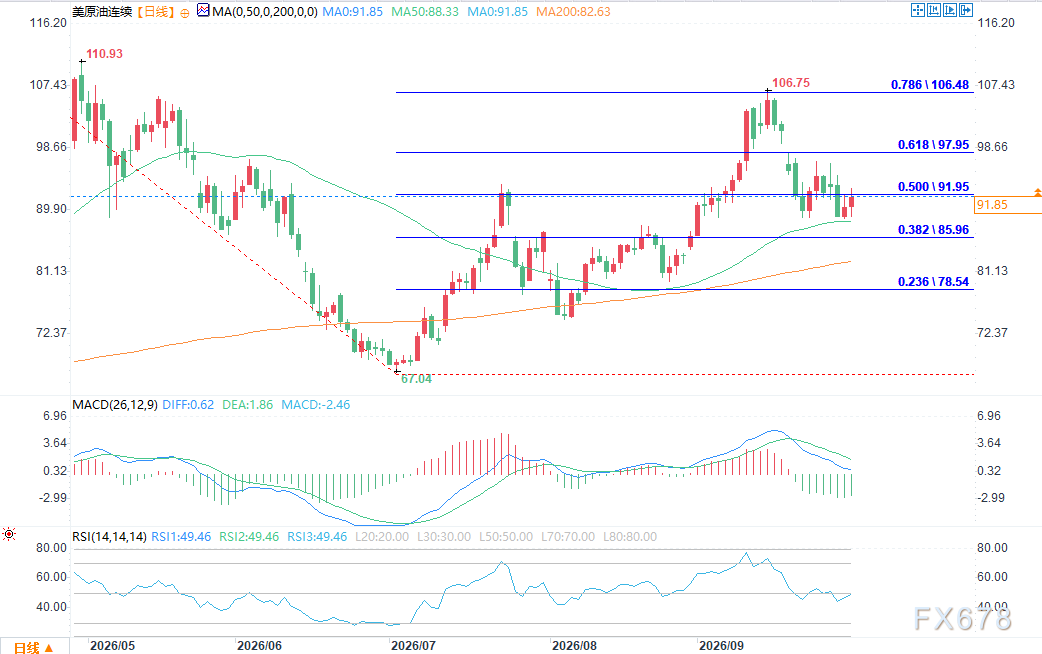This screenshot has width=1042, height=654.
Task: Click the shift-chart-right axis icon
Action: (x=950, y=10)
